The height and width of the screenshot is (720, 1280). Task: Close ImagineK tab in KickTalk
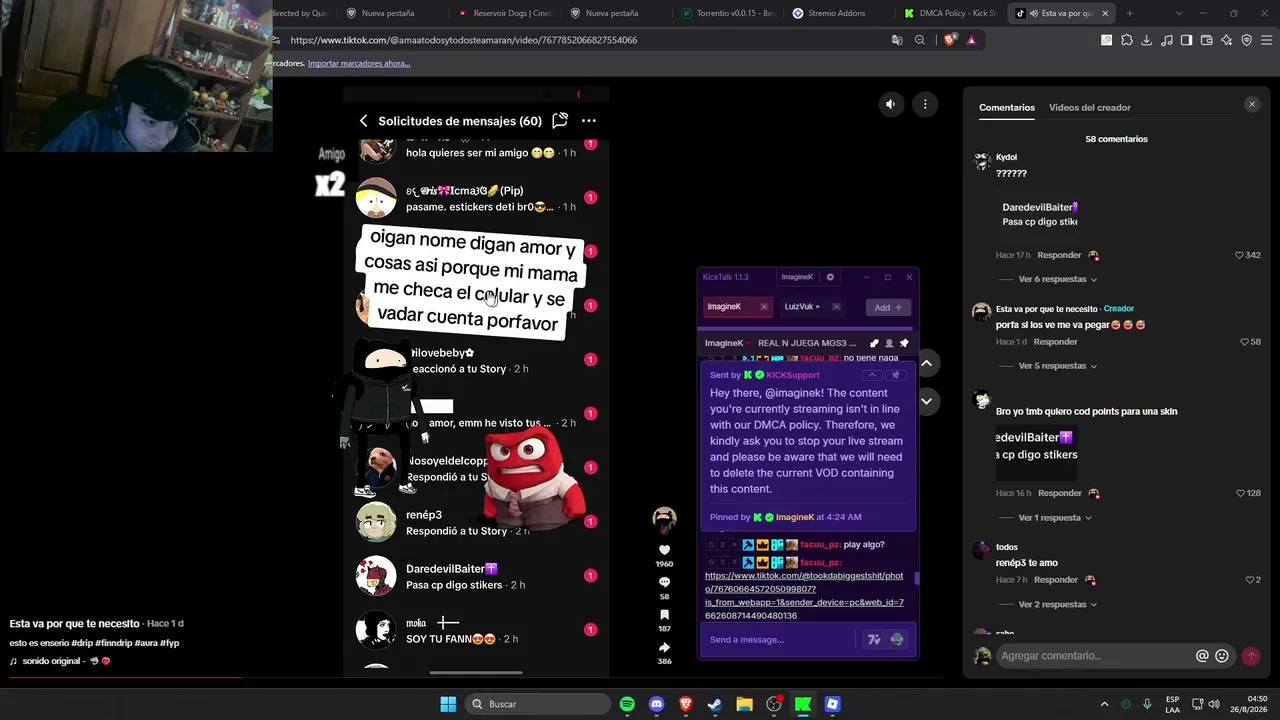(x=763, y=307)
